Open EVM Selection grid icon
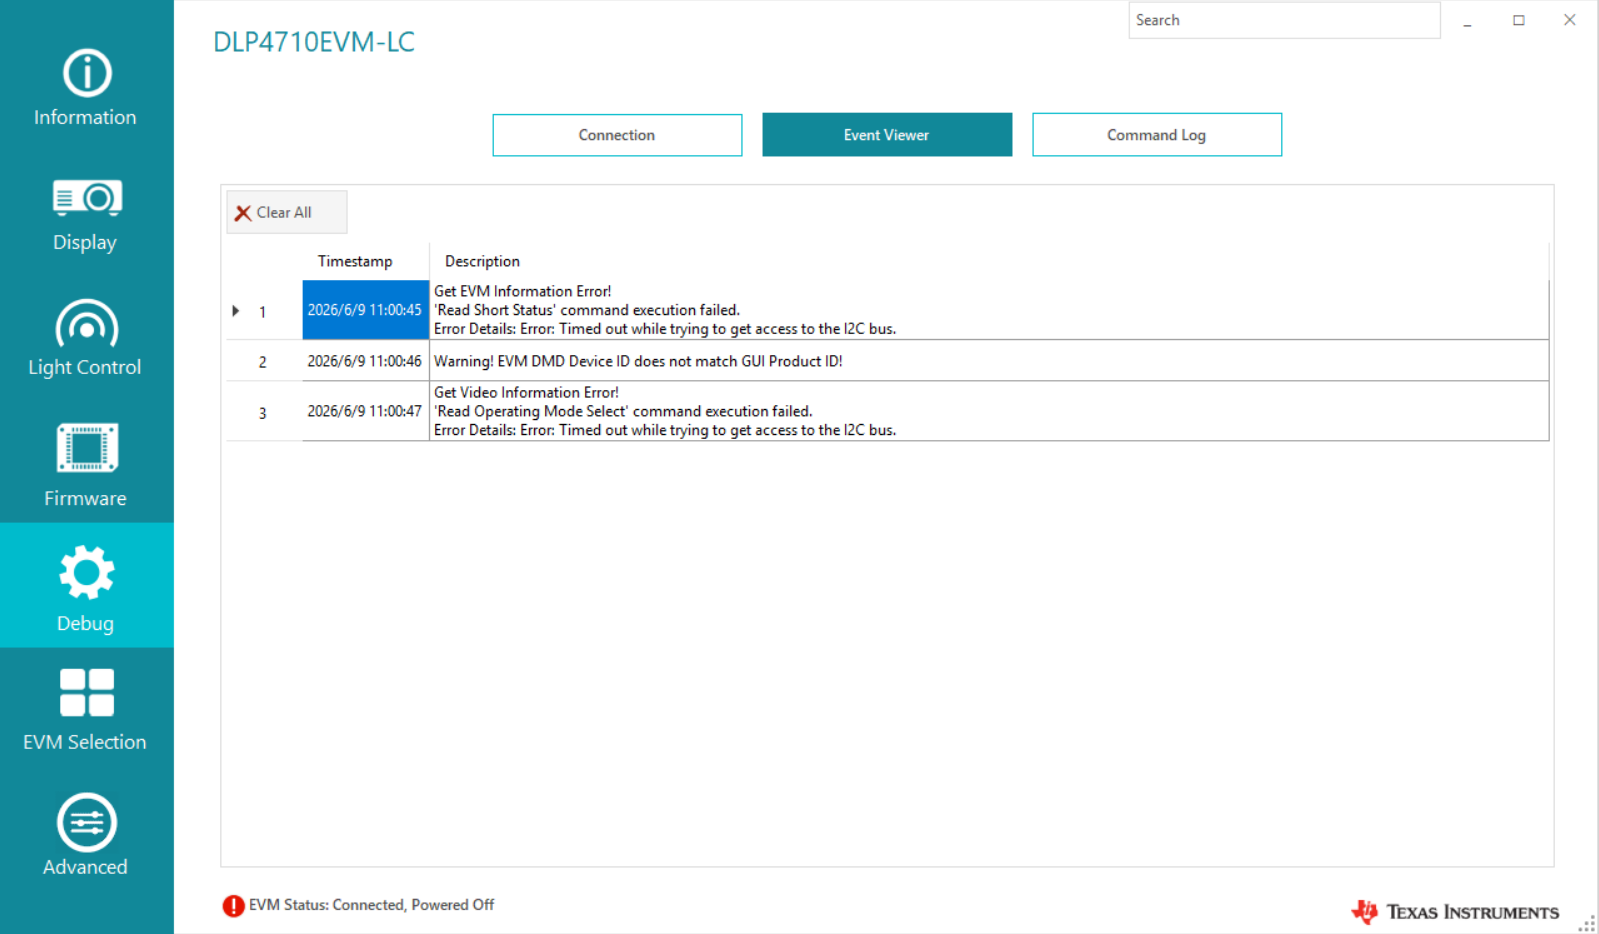Image resolution: width=1599 pixels, height=934 pixels. (87, 693)
